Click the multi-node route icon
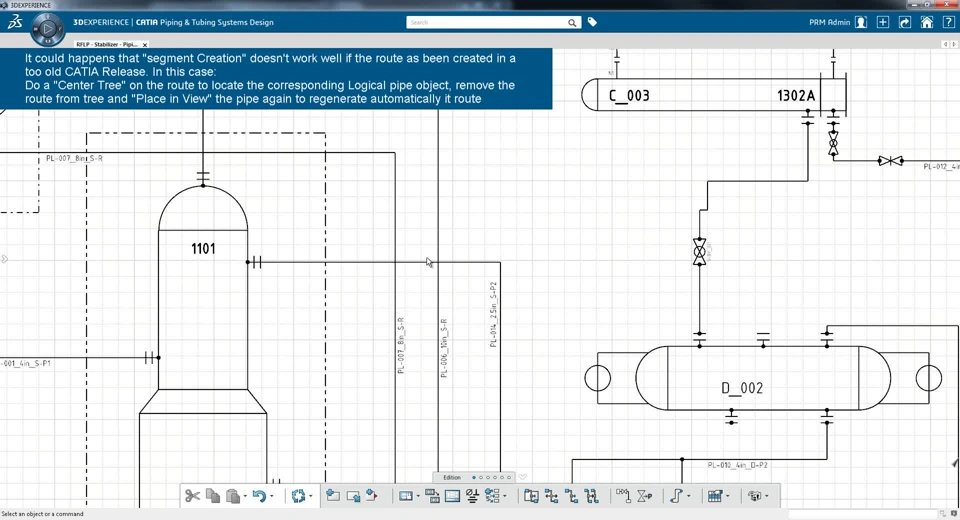This screenshot has width=960, height=520. click(591, 496)
